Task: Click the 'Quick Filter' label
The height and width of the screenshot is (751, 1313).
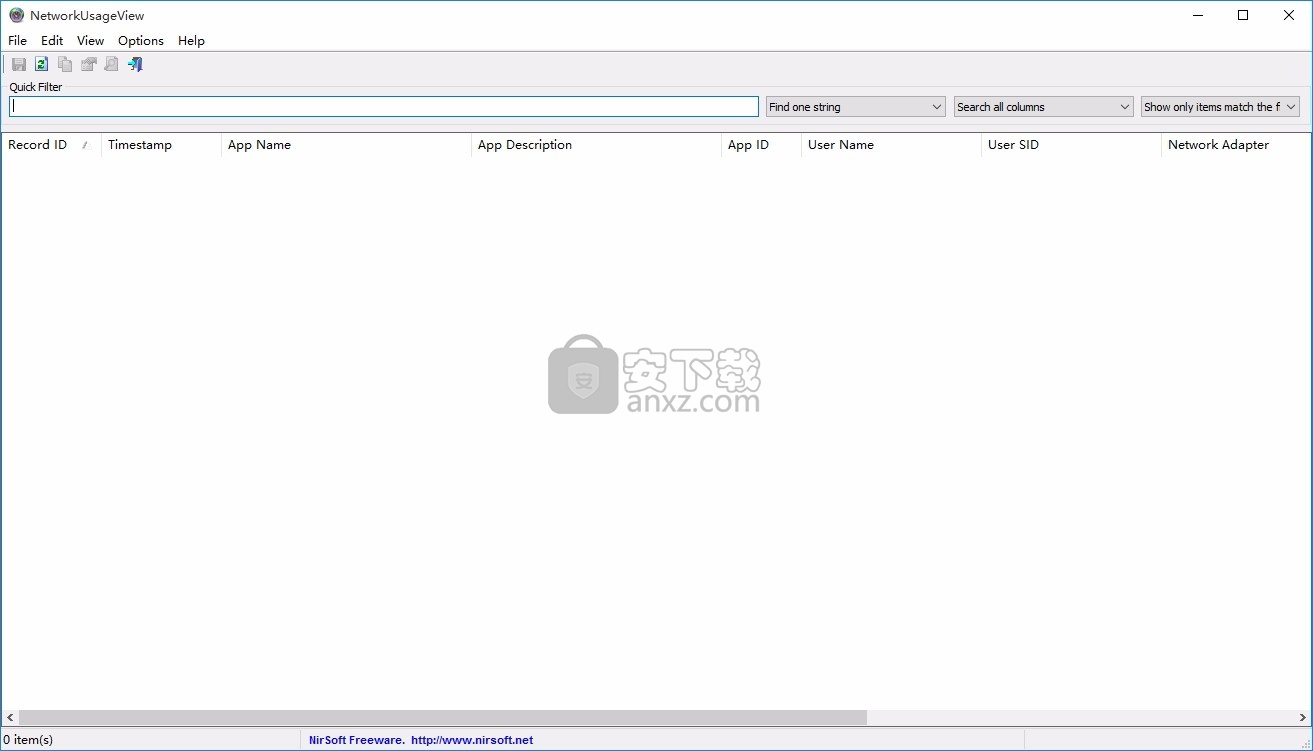Action: (36, 87)
